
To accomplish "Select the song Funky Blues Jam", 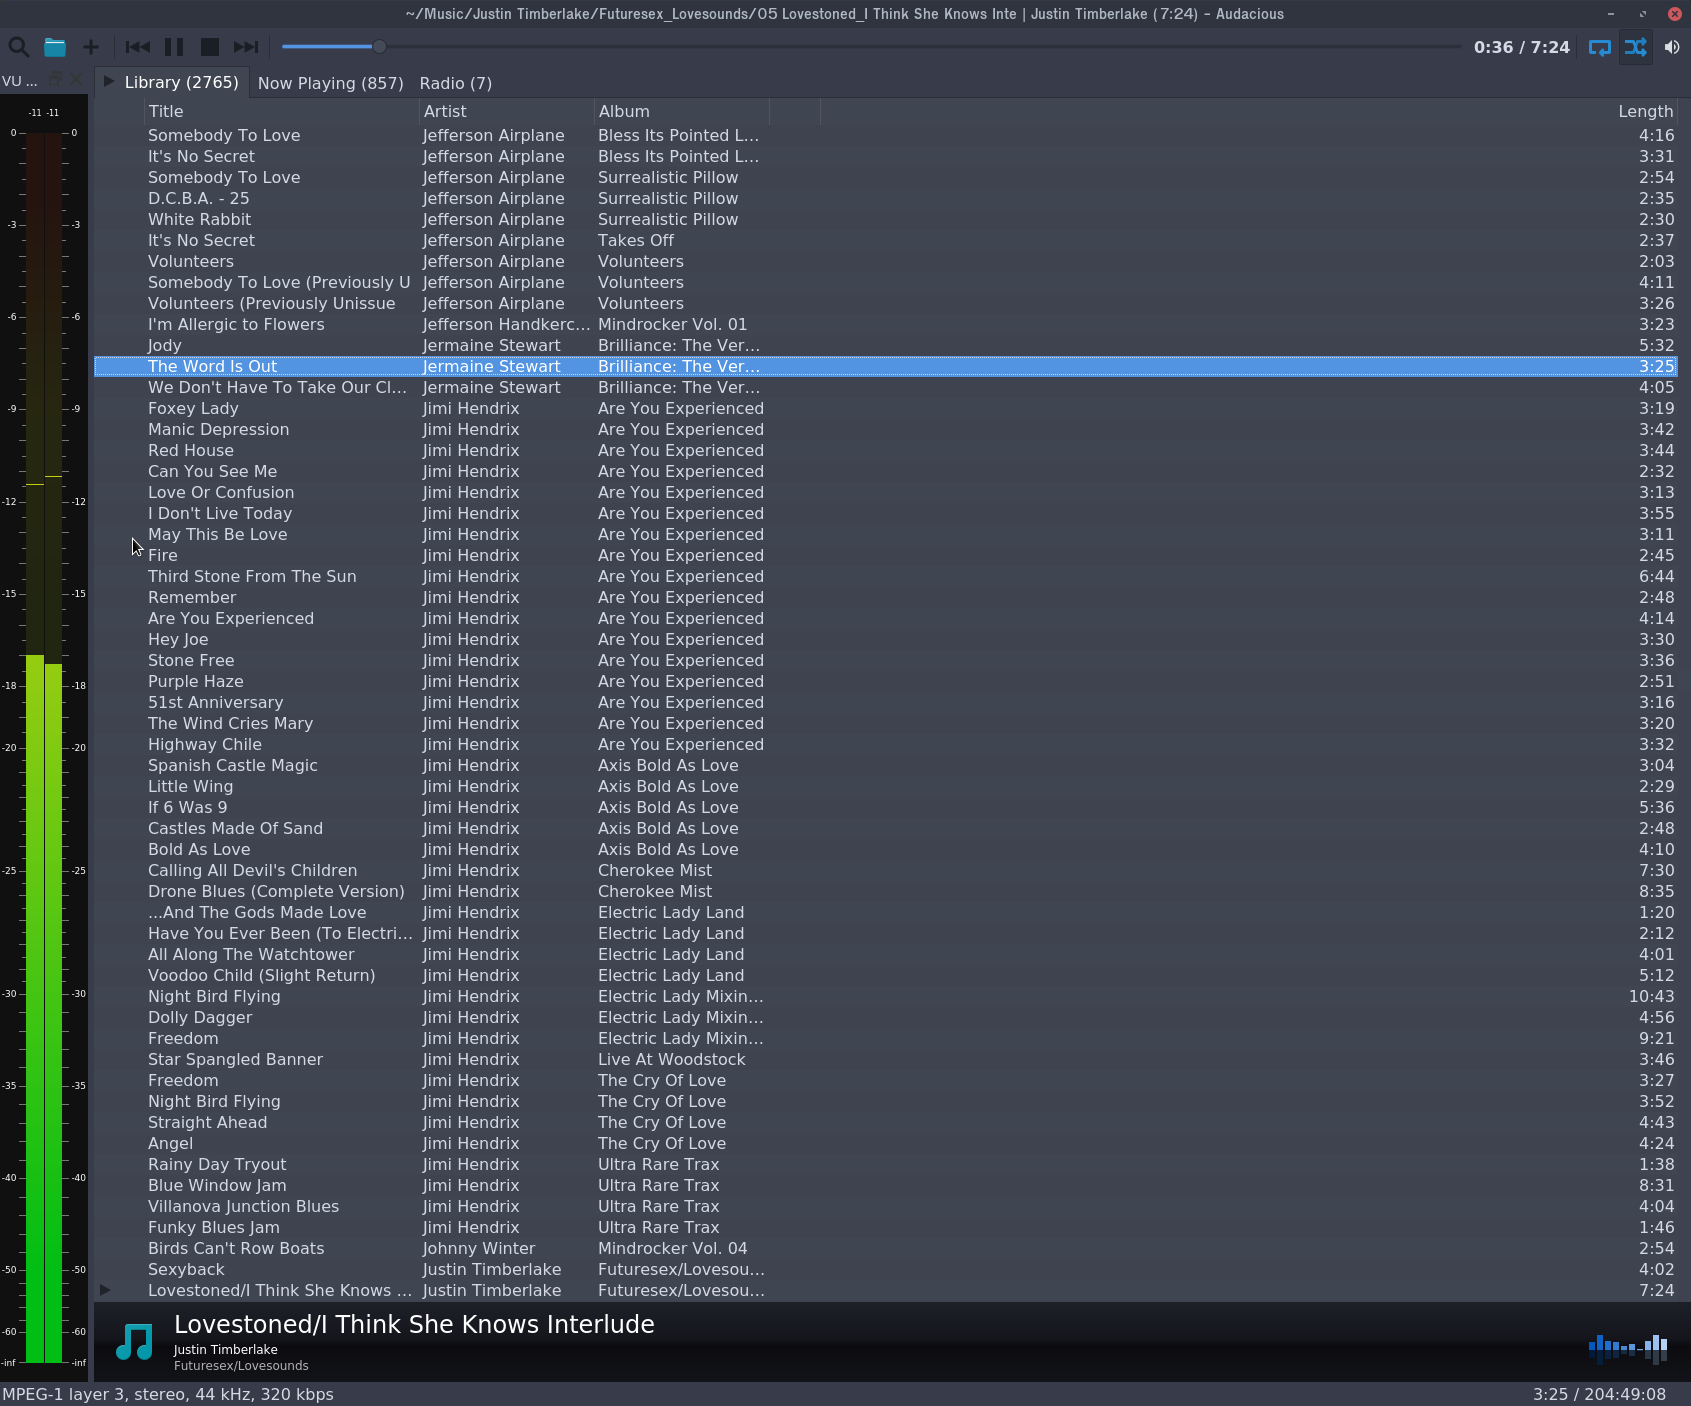I will click(886, 1227).
